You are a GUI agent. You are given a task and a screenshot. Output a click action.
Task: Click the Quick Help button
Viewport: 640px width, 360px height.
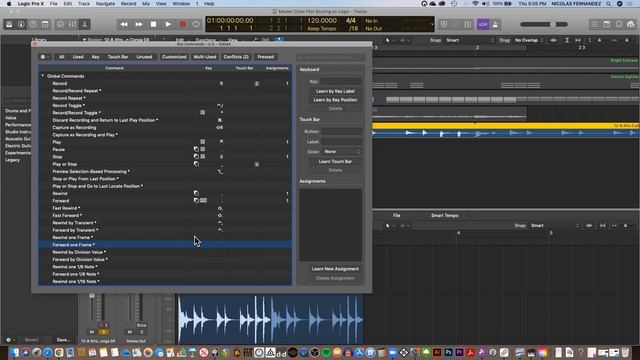pyautogui.click(x=33, y=24)
